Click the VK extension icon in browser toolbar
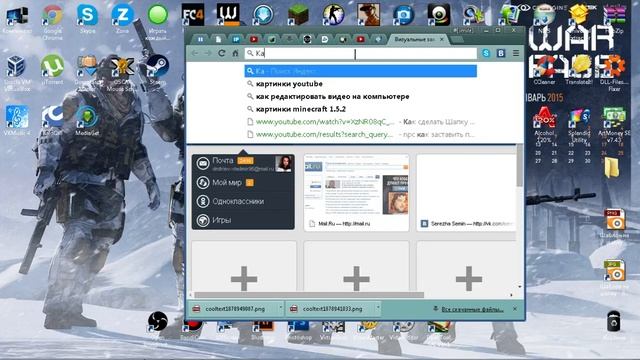The width and height of the screenshot is (640, 360). click(501, 53)
